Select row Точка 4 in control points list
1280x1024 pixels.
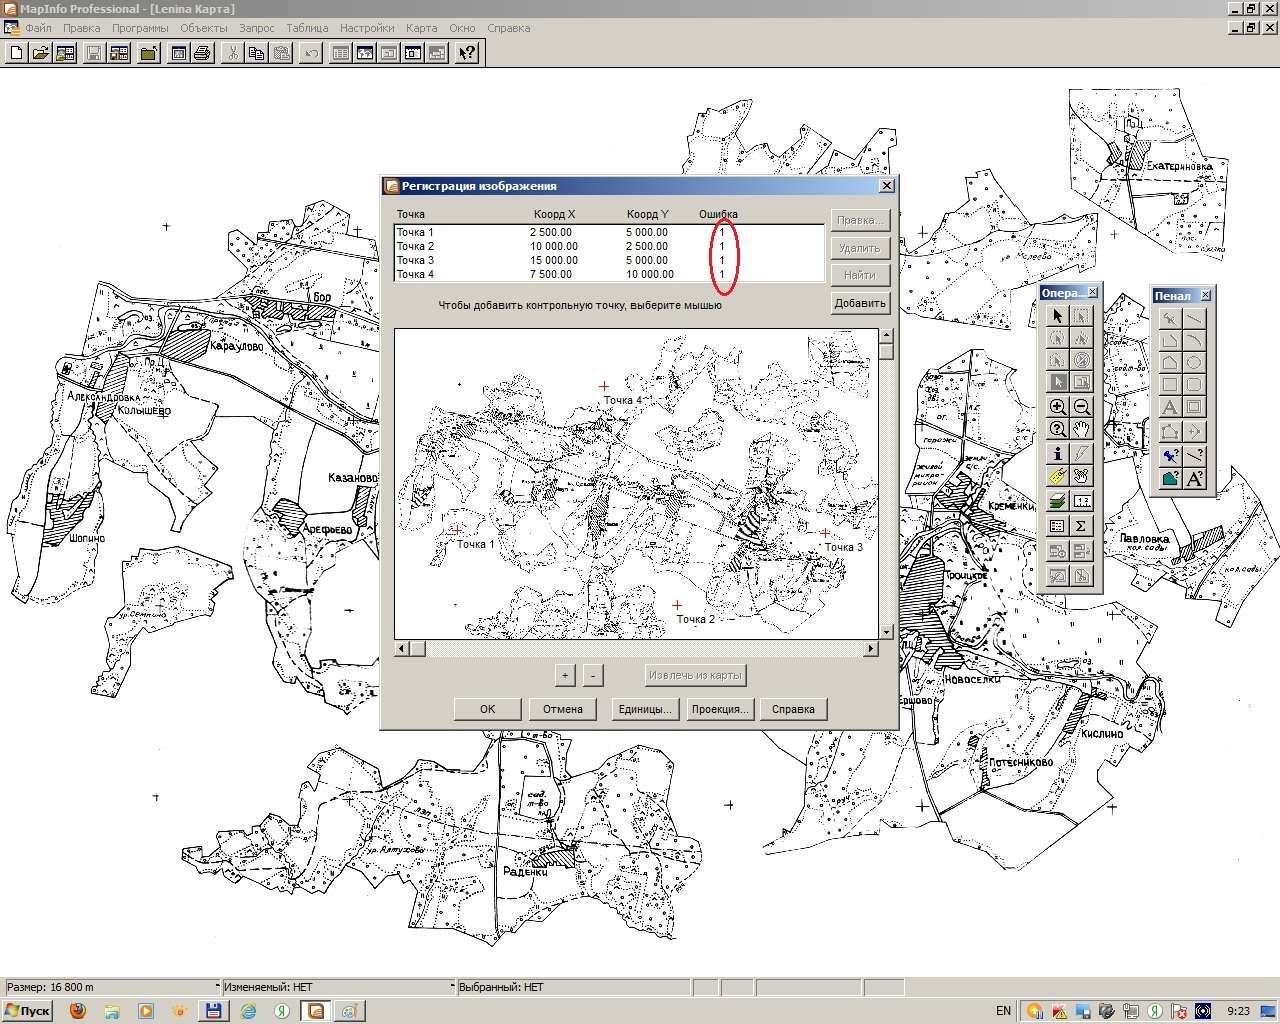[609, 274]
